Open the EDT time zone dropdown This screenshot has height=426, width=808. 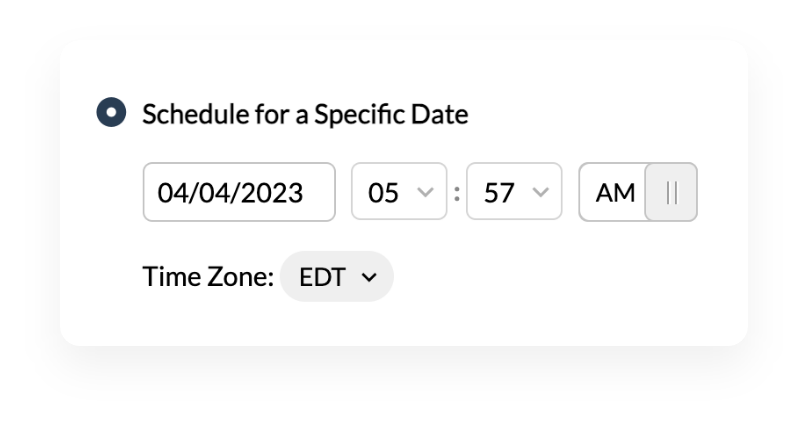pyautogui.click(x=336, y=277)
